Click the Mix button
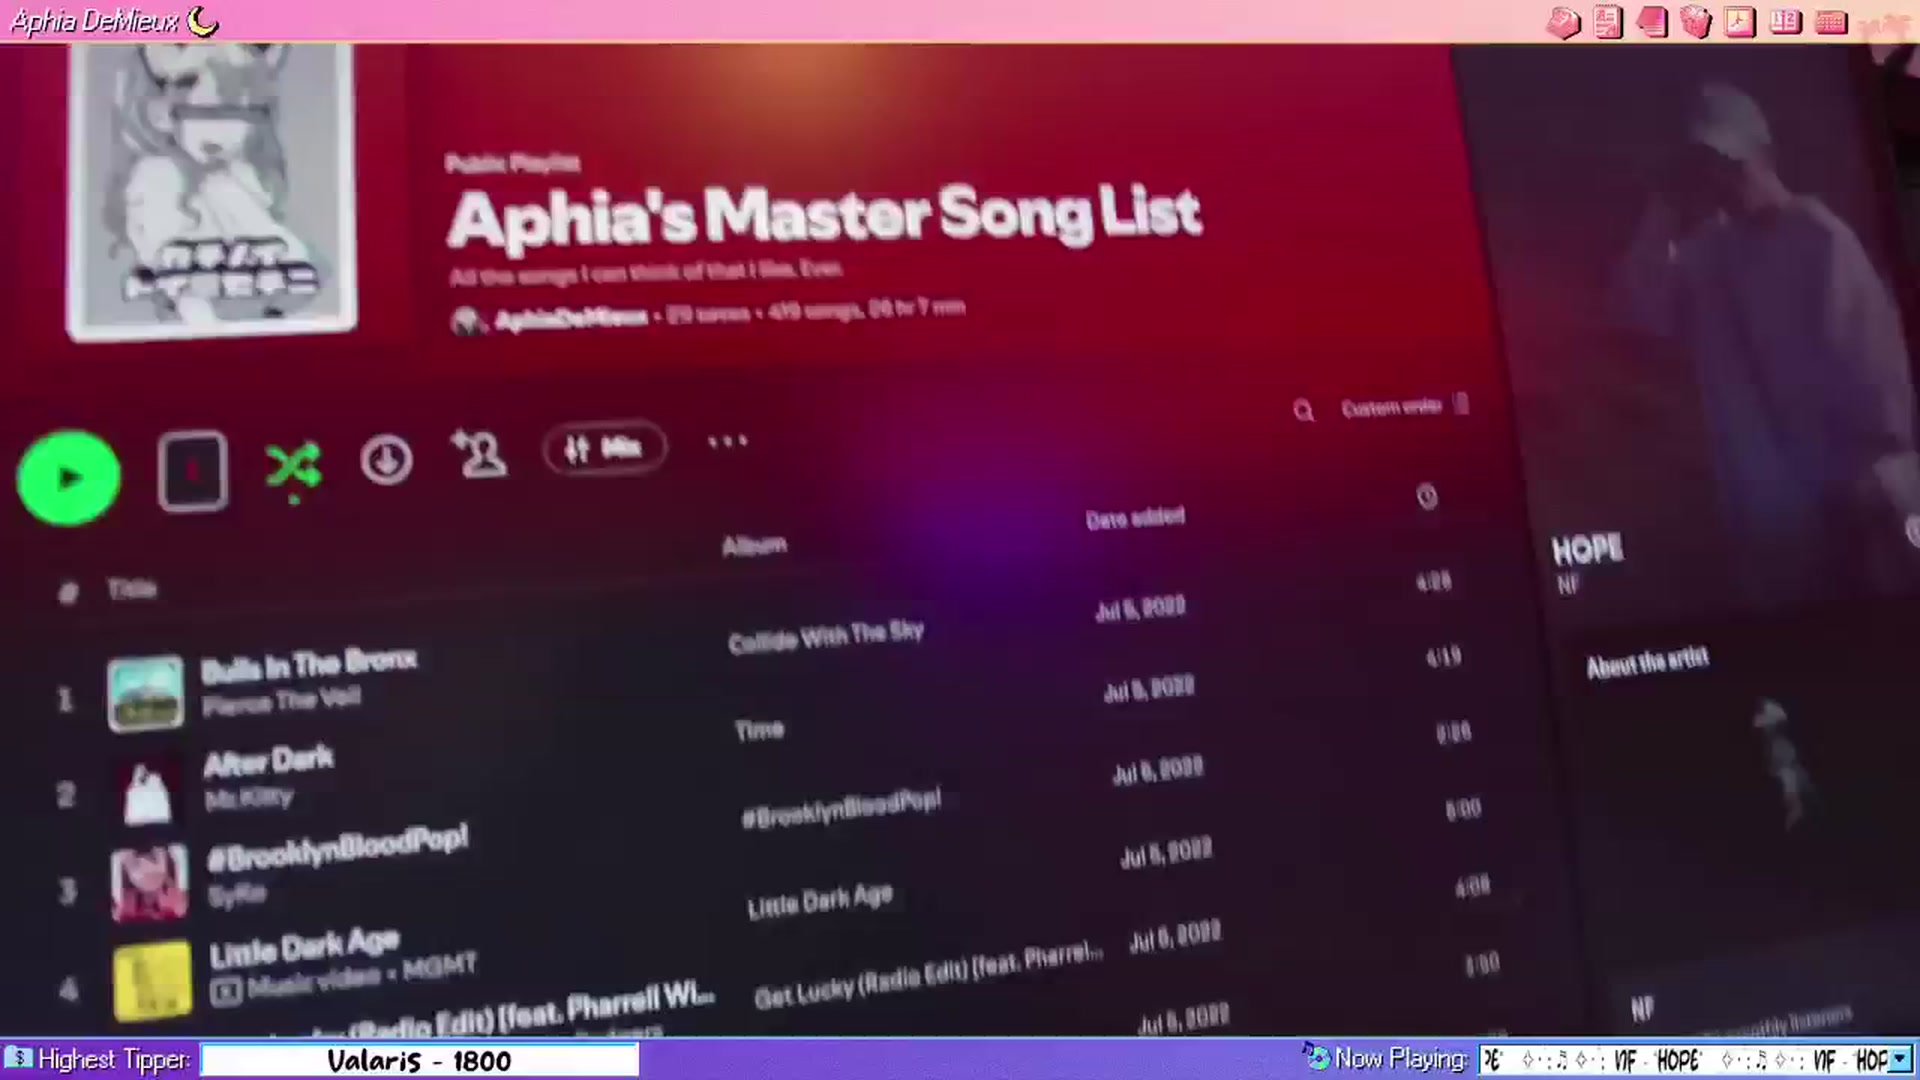Image resolution: width=1920 pixels, height=1080 pixels. click(x=605, y=448)
